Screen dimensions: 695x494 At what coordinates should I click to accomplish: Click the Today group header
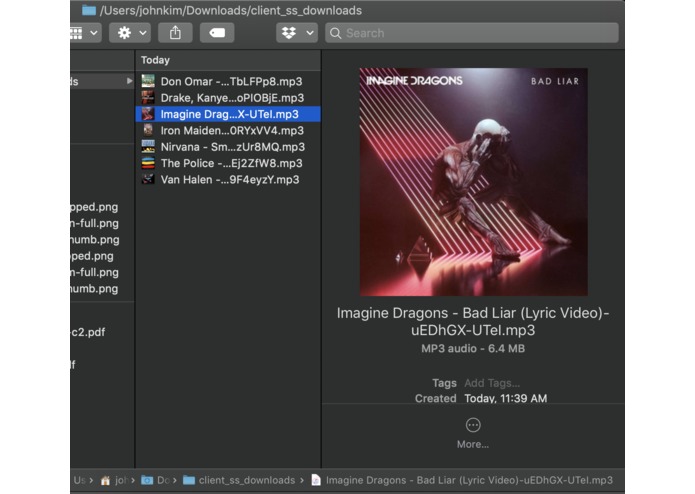tap(155, 60)
